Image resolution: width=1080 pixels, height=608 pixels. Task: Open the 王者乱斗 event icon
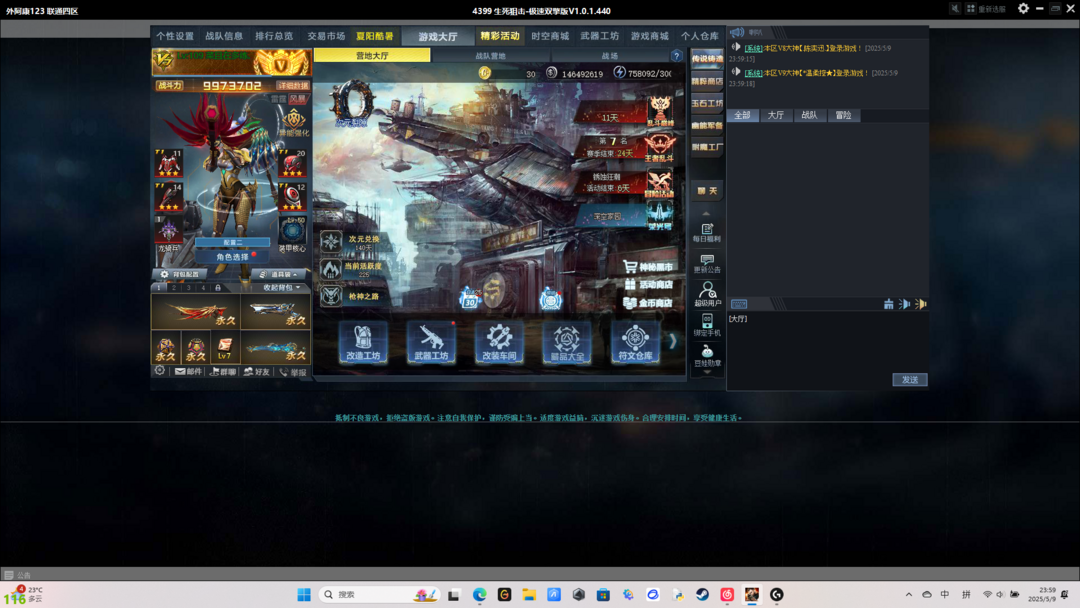pyautogui.click(x=659, y=147)
